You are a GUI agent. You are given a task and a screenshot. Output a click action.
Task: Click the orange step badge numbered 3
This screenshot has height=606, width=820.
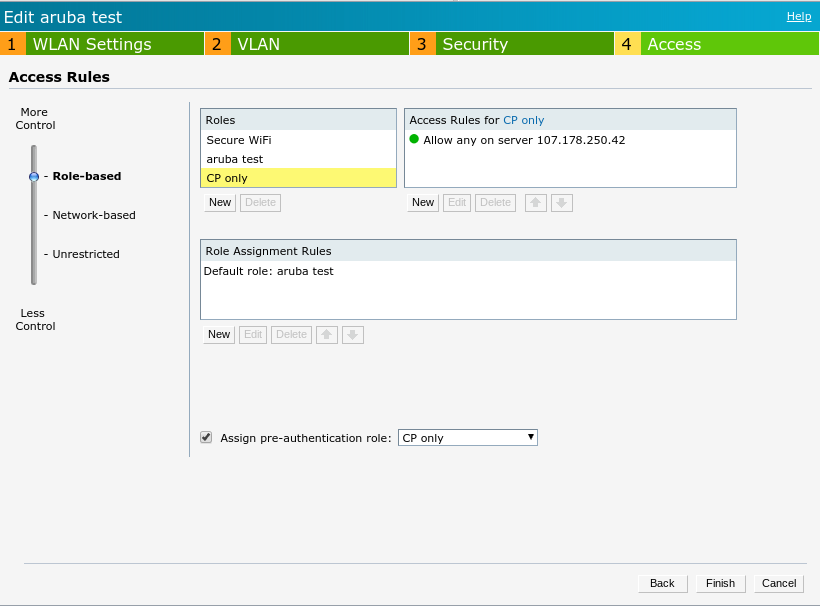tap(422, 44)
